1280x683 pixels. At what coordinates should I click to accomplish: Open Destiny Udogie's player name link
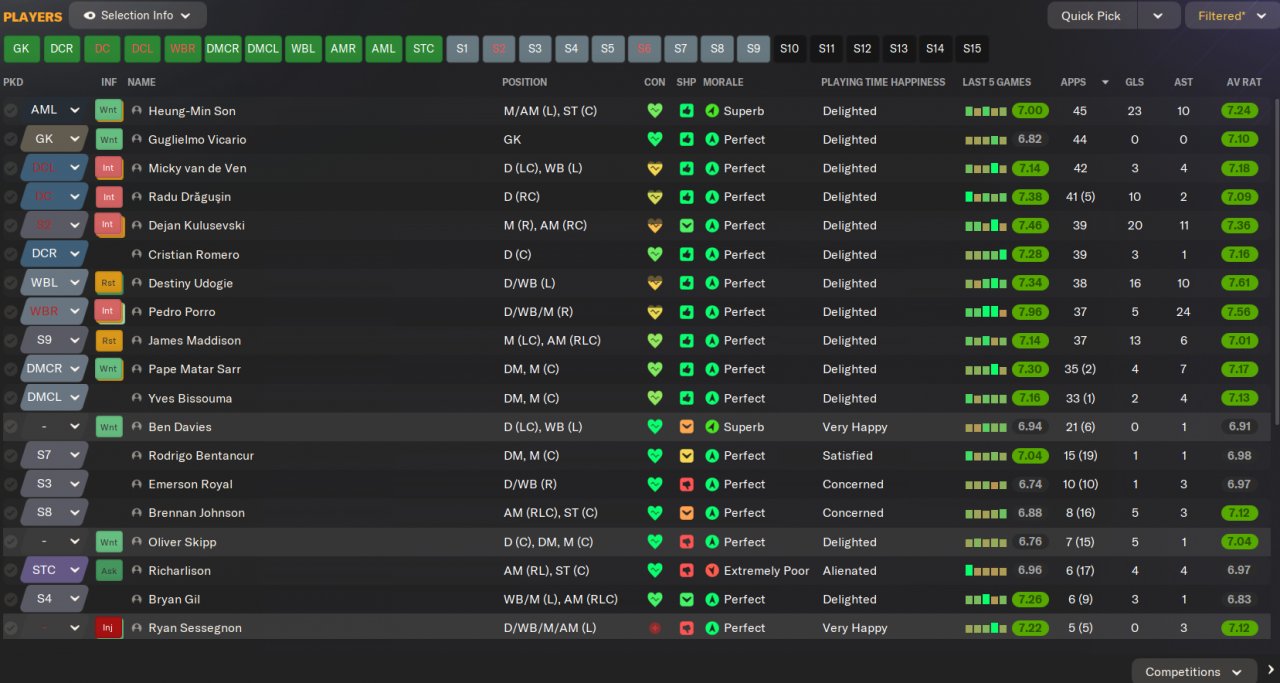coord(190,283)
